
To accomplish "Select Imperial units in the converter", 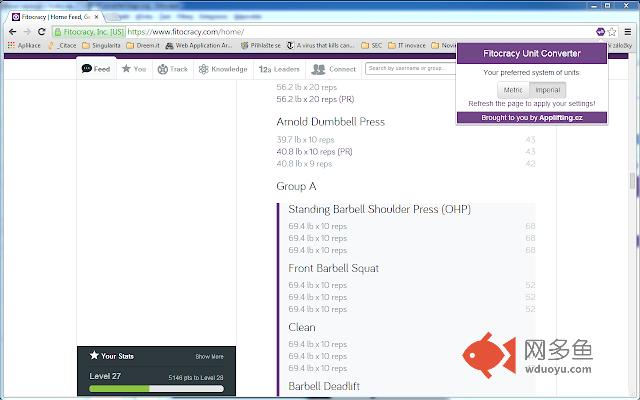I will point(548,90).
